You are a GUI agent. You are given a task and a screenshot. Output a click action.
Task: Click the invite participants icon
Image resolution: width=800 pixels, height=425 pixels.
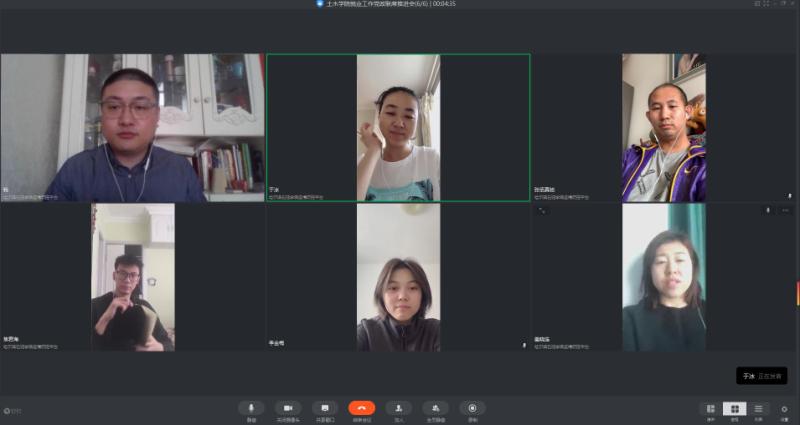(398, 408)
